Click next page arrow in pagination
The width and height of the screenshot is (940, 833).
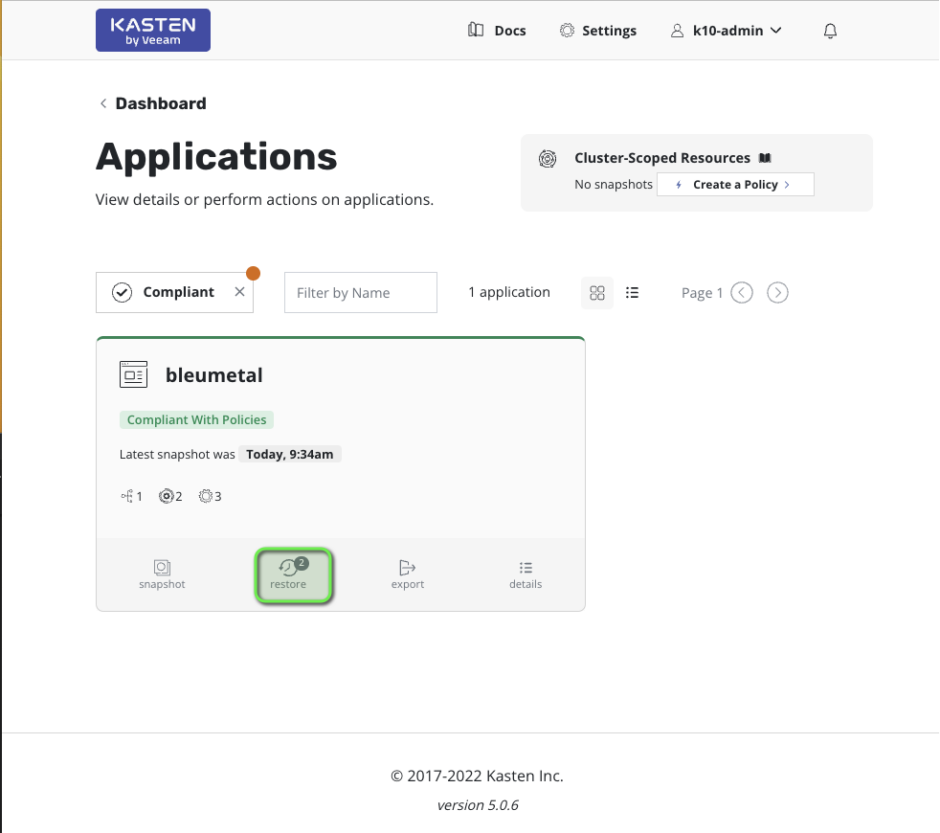coord(777,292)
